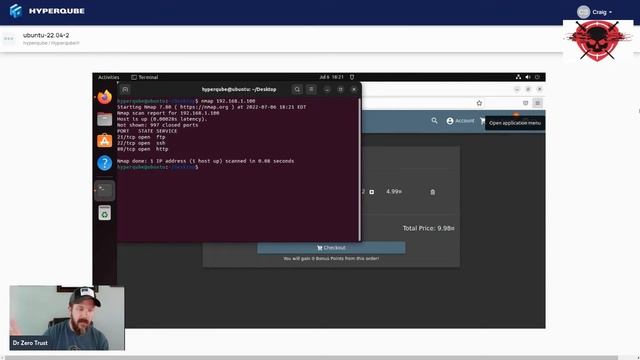This screenshot has height=360, width=640.
Task: Open the terminal hamburger menu
Action: click(311, 89)
